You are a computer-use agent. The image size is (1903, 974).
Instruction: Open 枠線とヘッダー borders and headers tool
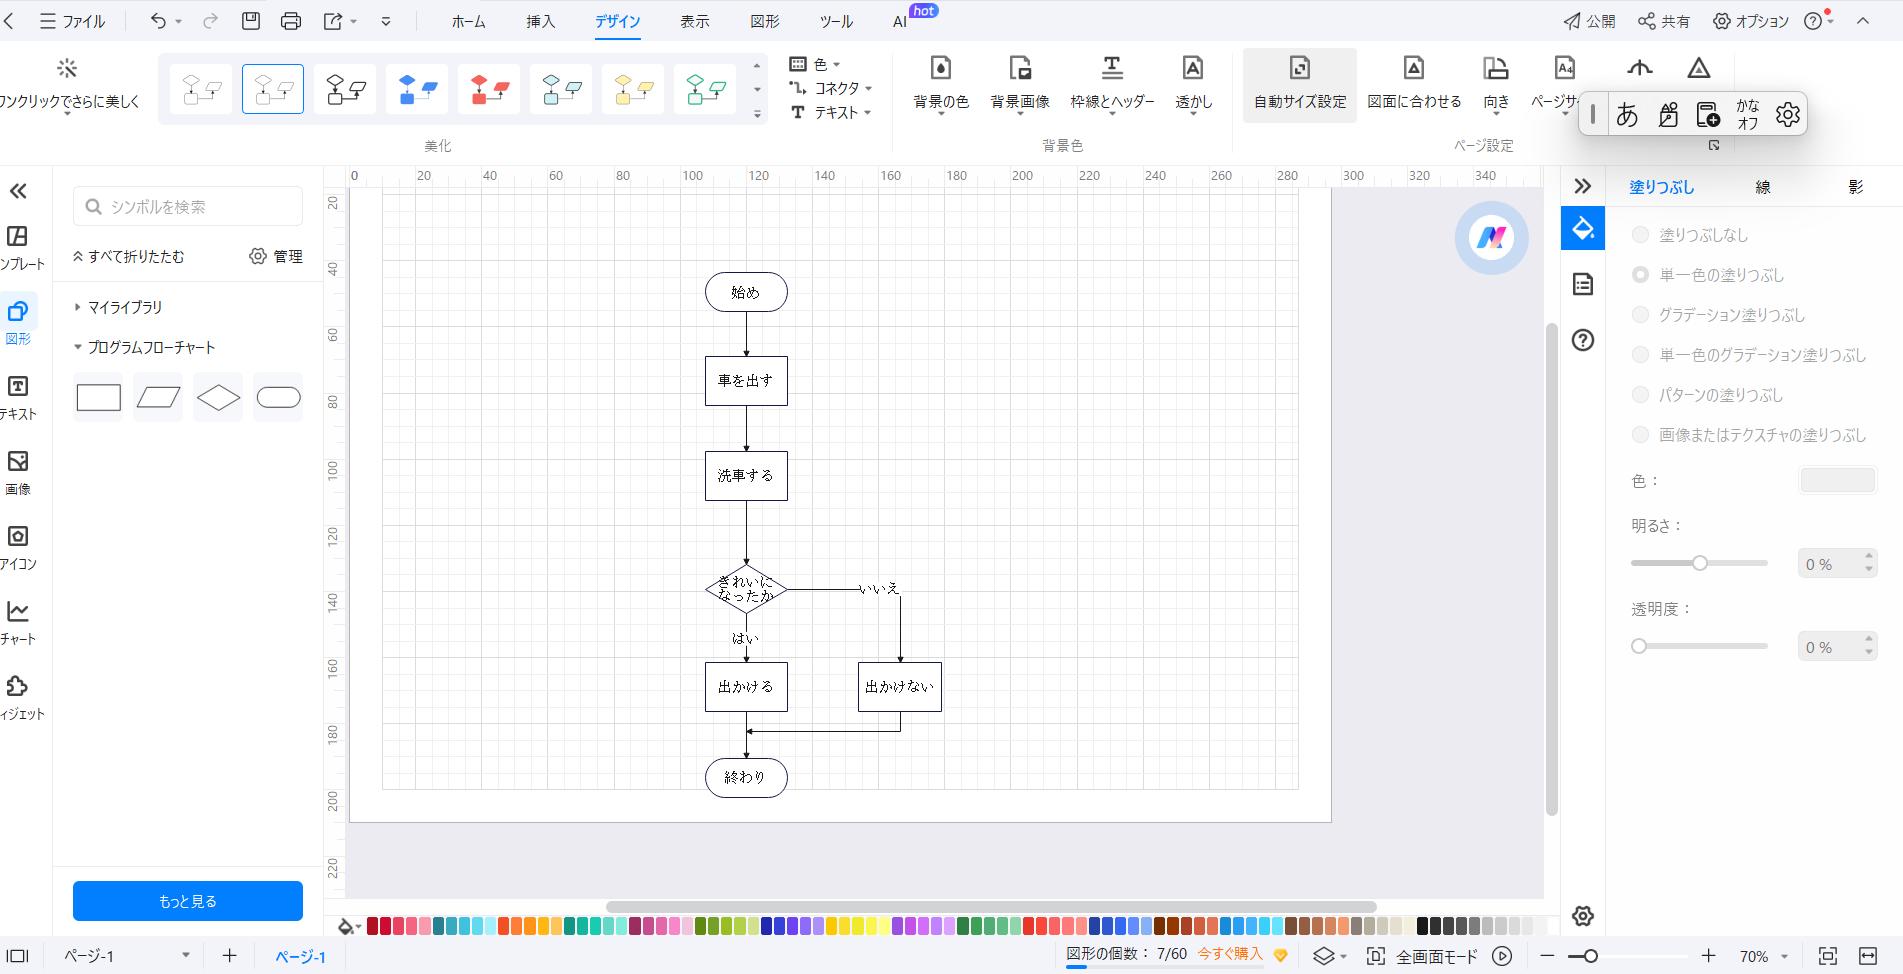(x=1112, y=84)
